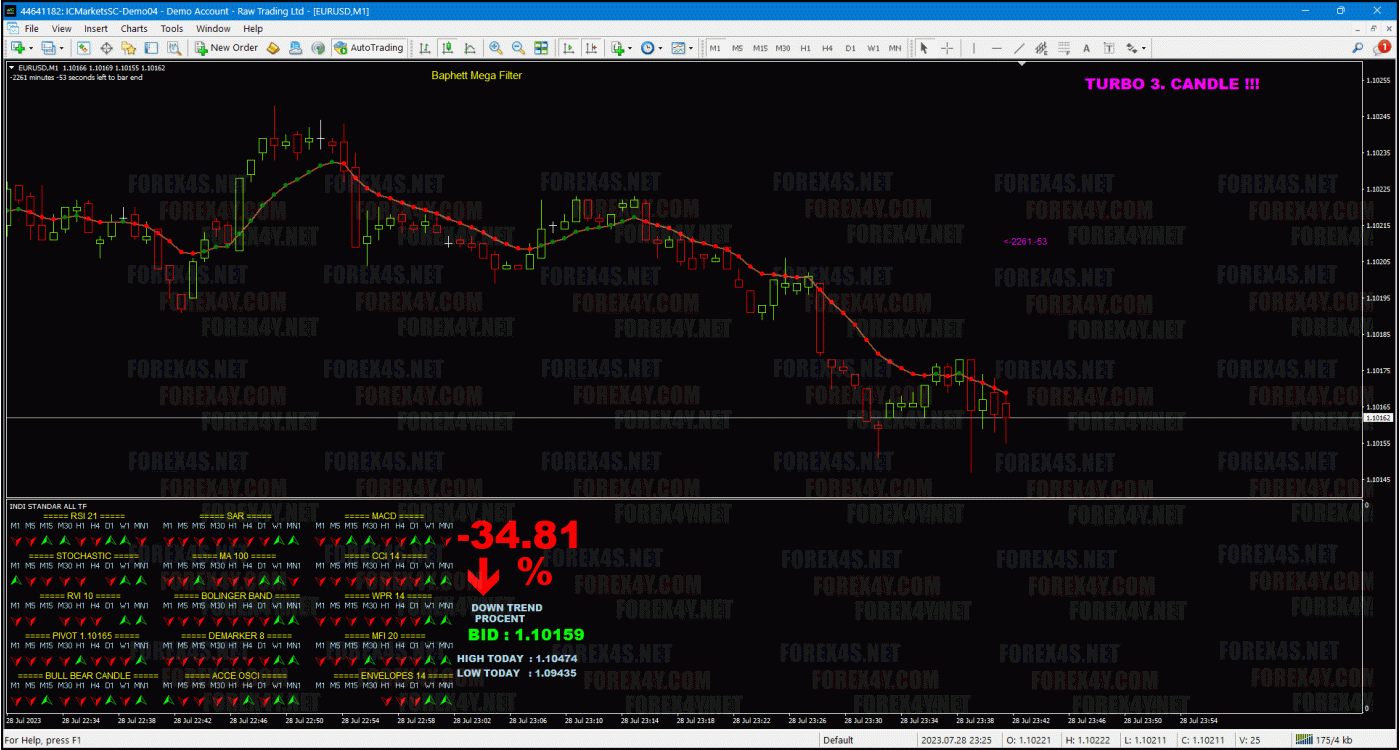Select the Crosshair tool
This screenshot has width=1400, height=750.
947,48
